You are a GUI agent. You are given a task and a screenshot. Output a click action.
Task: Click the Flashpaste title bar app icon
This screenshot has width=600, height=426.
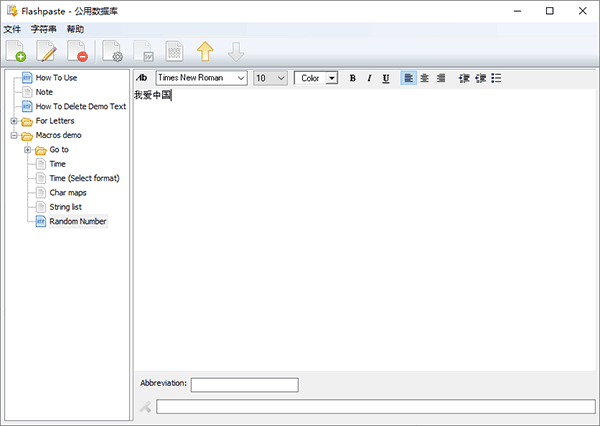click(12, 11)
